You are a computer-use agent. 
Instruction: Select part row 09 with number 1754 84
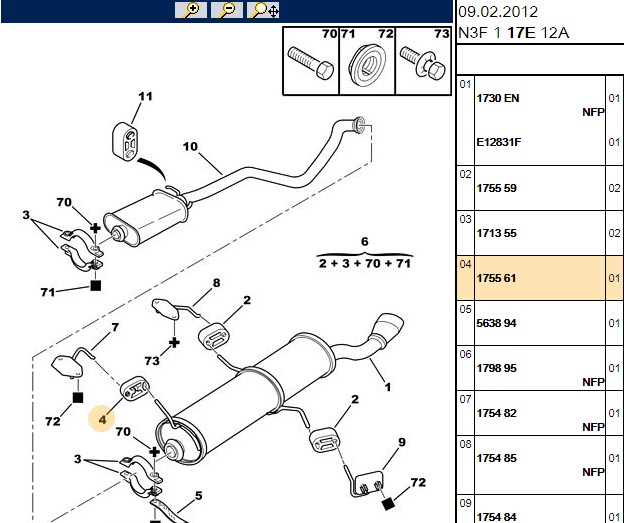click(539, 509)
